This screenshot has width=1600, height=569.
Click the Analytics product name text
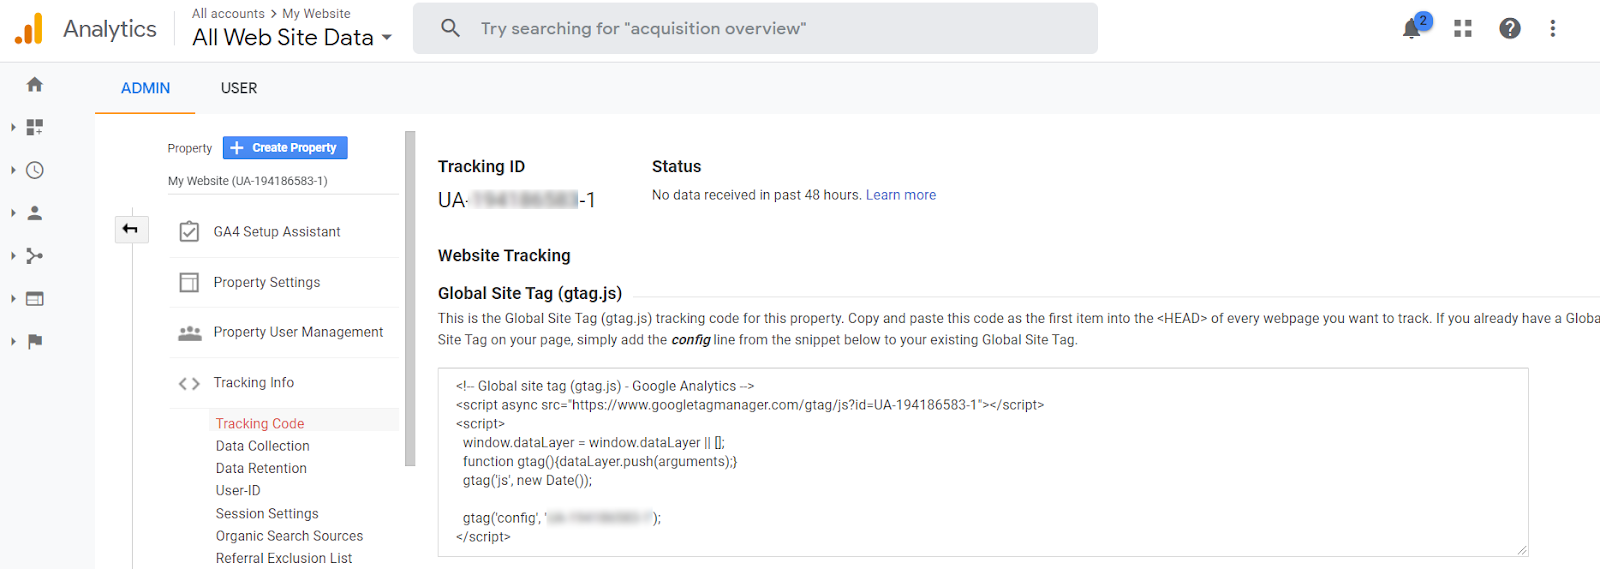coord(110,29)
